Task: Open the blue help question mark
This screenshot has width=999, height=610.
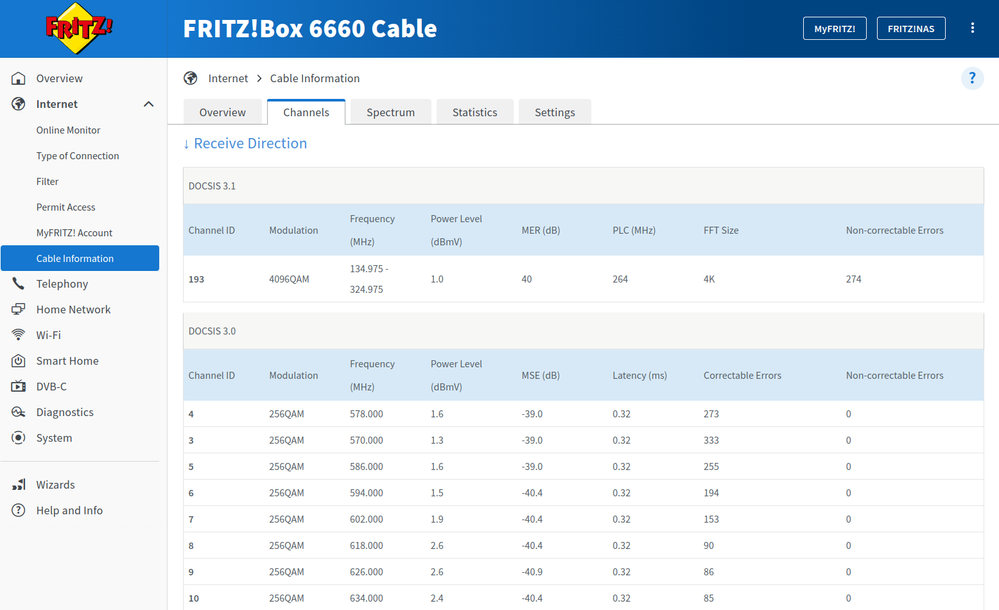Action: (x=971, y=79)
